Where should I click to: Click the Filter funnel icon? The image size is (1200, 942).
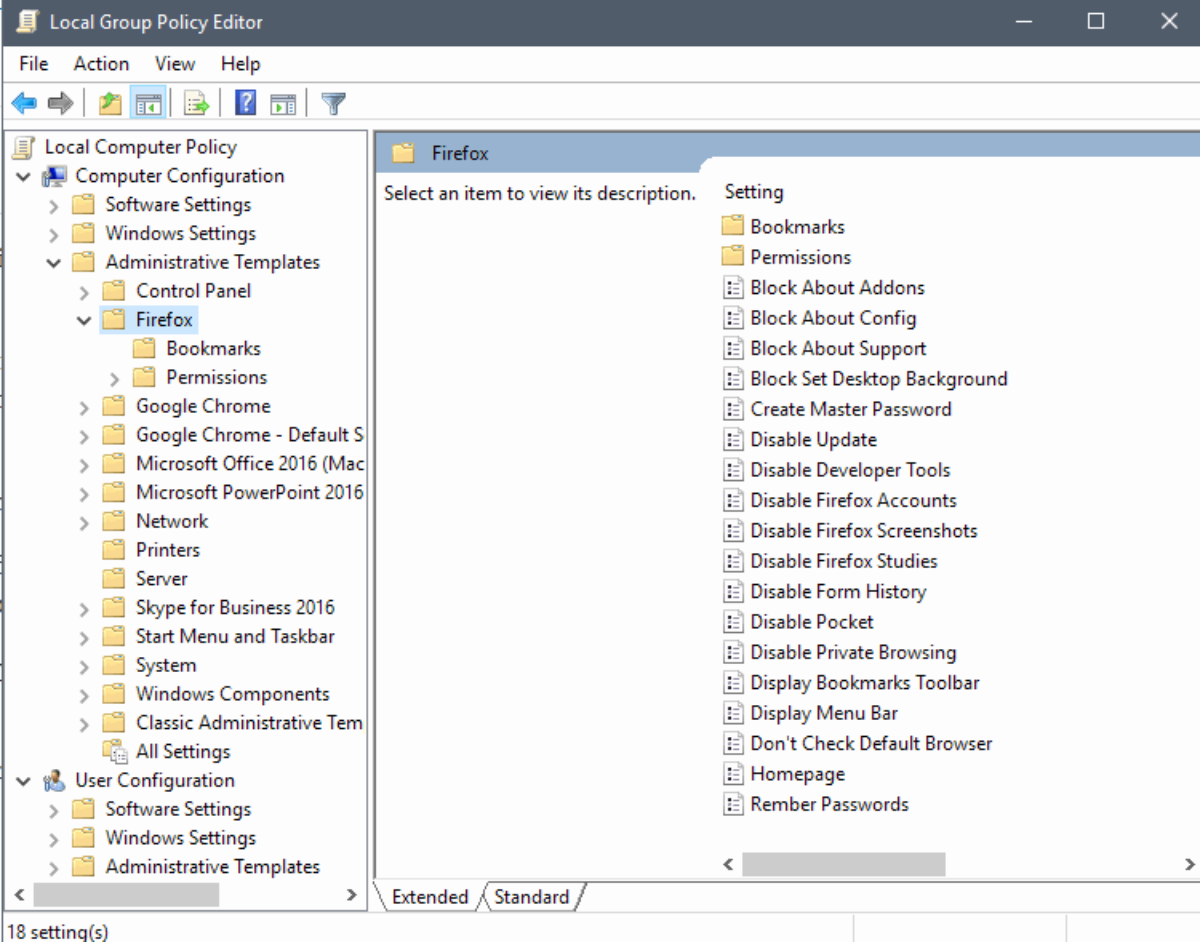pyautogui.click(x=333, y=103)
